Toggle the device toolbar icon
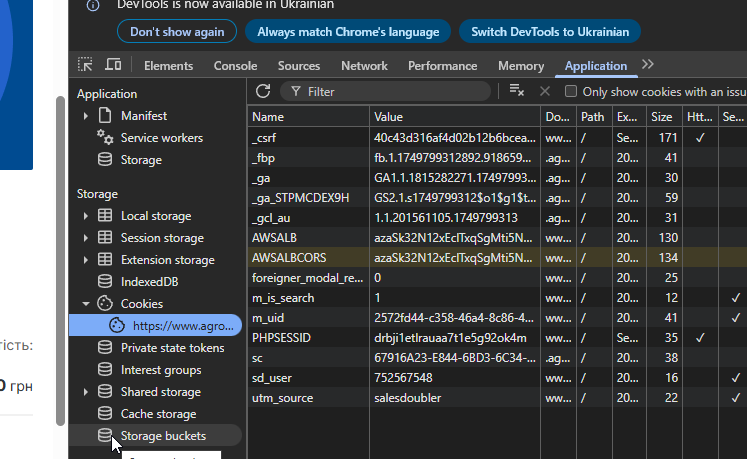747x459 pixels. 113,65
